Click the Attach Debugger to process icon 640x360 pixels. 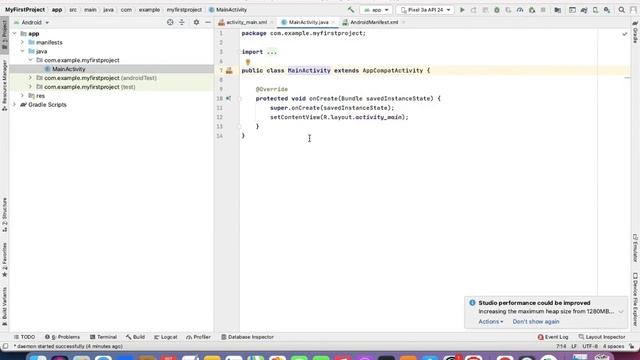pos(532,10)
